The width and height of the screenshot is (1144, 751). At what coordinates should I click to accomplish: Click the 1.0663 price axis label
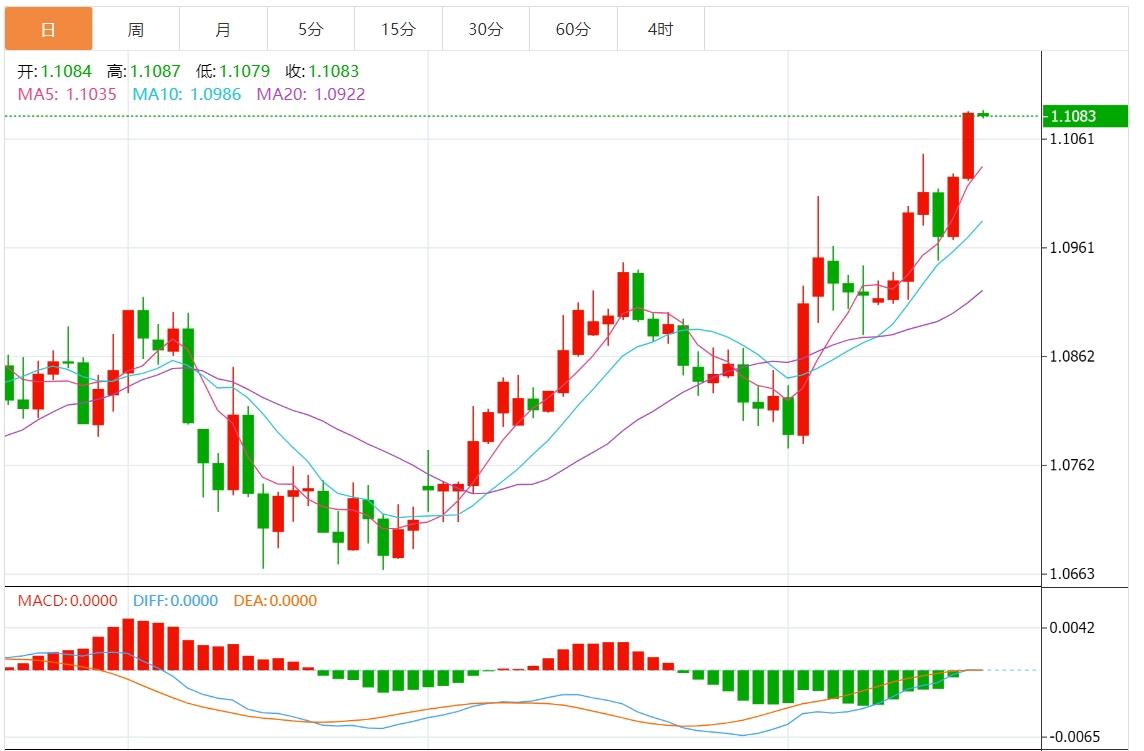(x=1072, y=574)
